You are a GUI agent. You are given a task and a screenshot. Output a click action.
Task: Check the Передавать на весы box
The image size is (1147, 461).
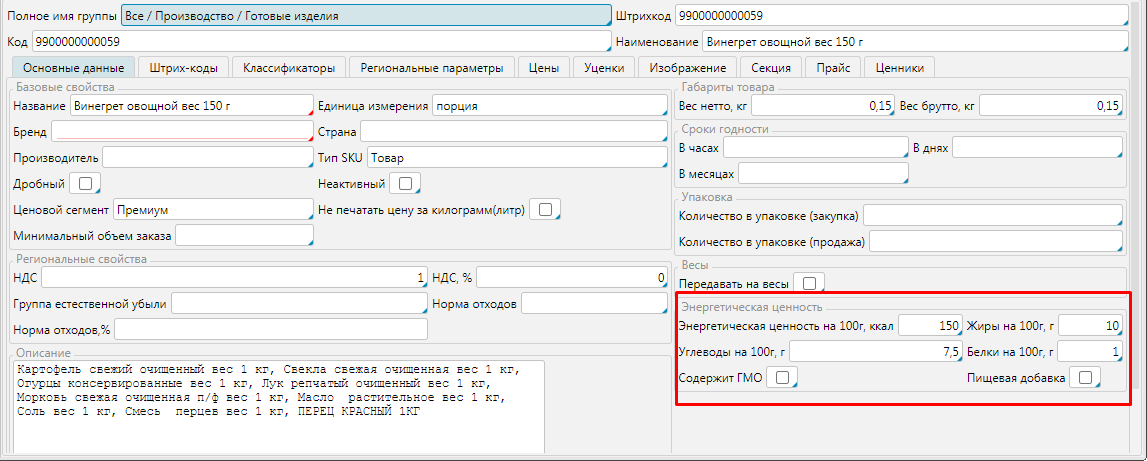(810, 283)
